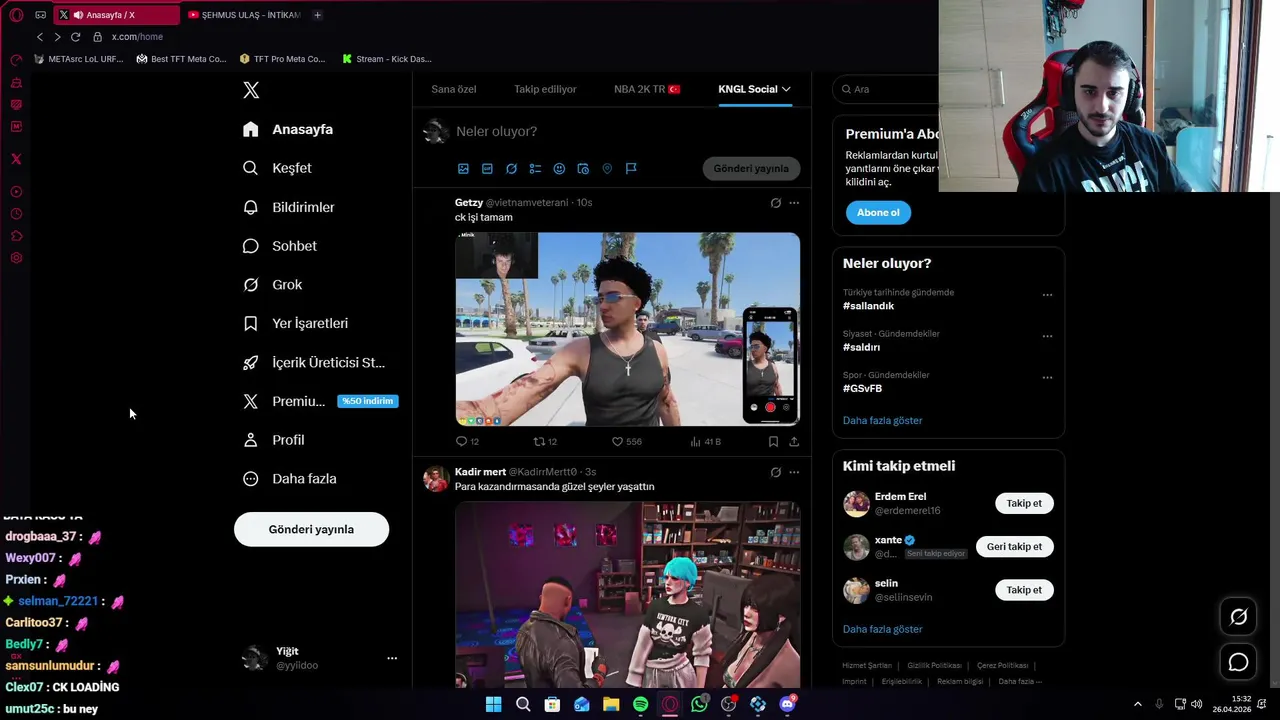Click the Neler oluyor? compose field
1280x720 pixels.
626,131
